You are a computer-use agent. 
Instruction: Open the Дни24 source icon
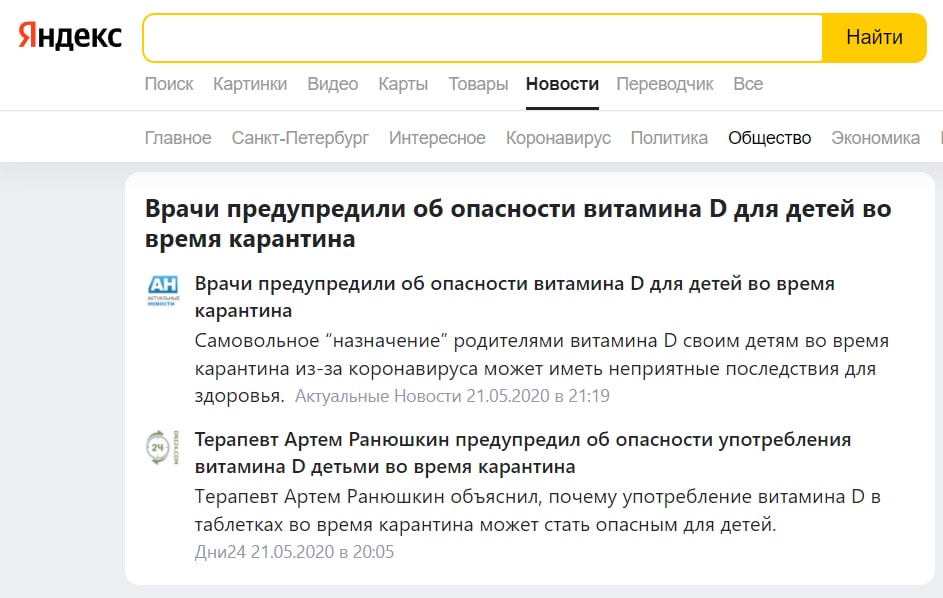[x=163, y=447]
